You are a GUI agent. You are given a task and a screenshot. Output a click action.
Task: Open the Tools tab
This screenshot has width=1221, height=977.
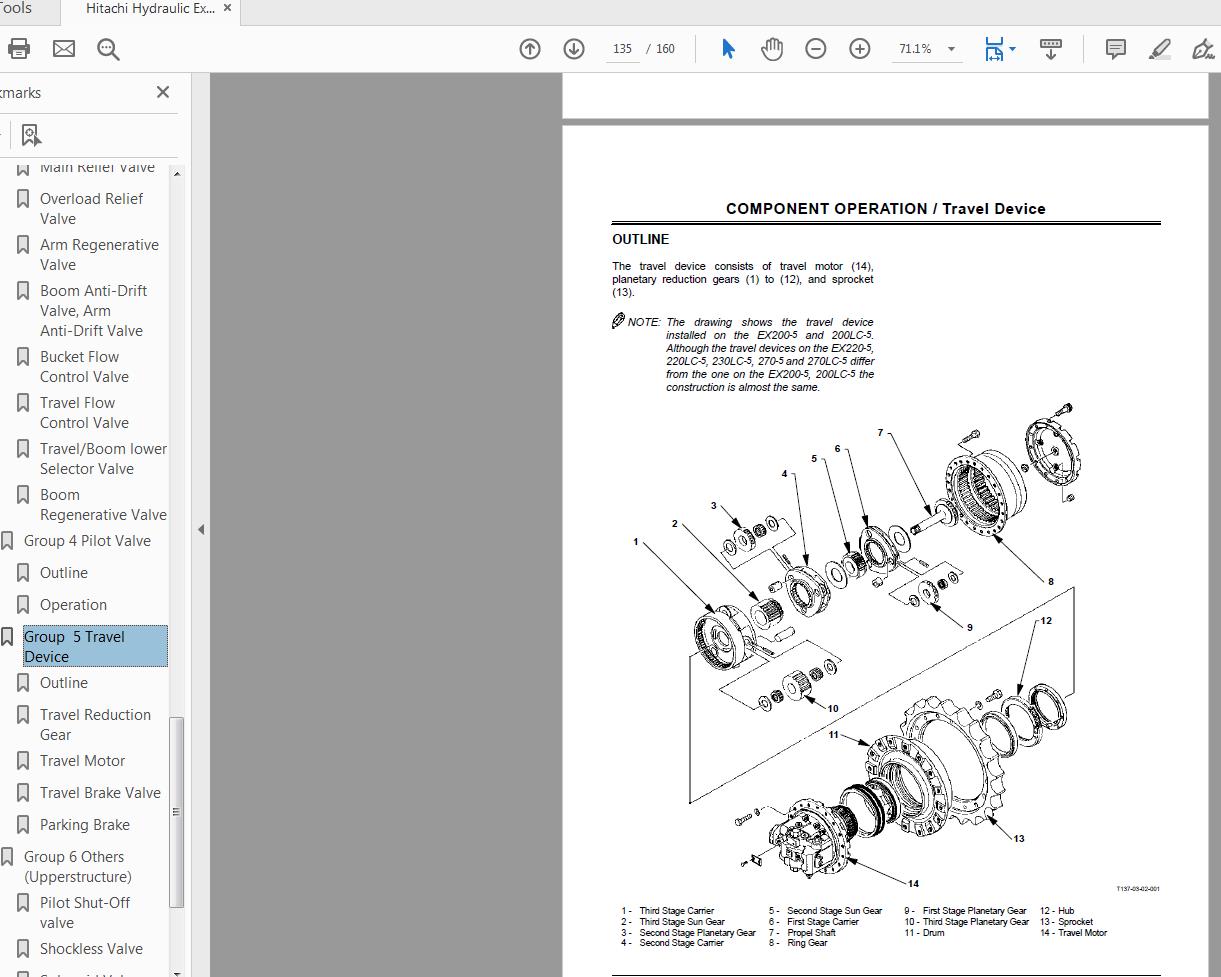point(16,9)
